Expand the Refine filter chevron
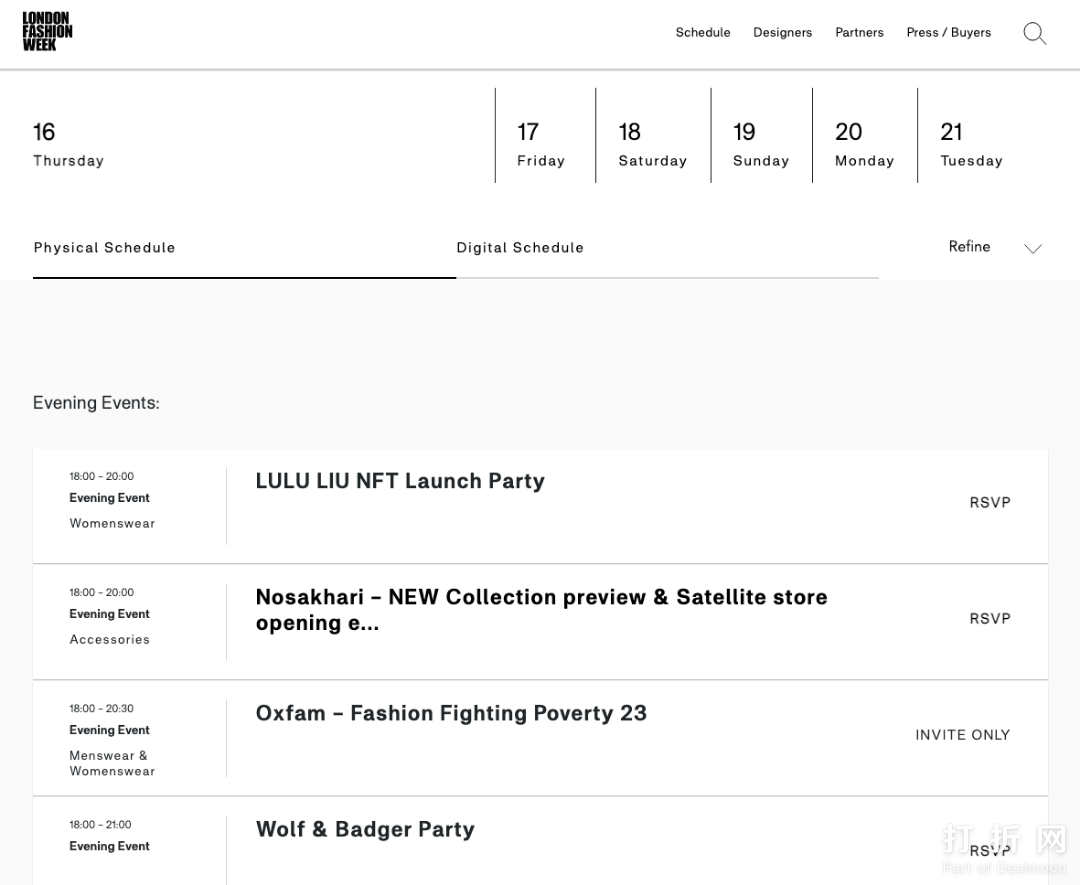 pyautogui.click(x=1032, y=248)
